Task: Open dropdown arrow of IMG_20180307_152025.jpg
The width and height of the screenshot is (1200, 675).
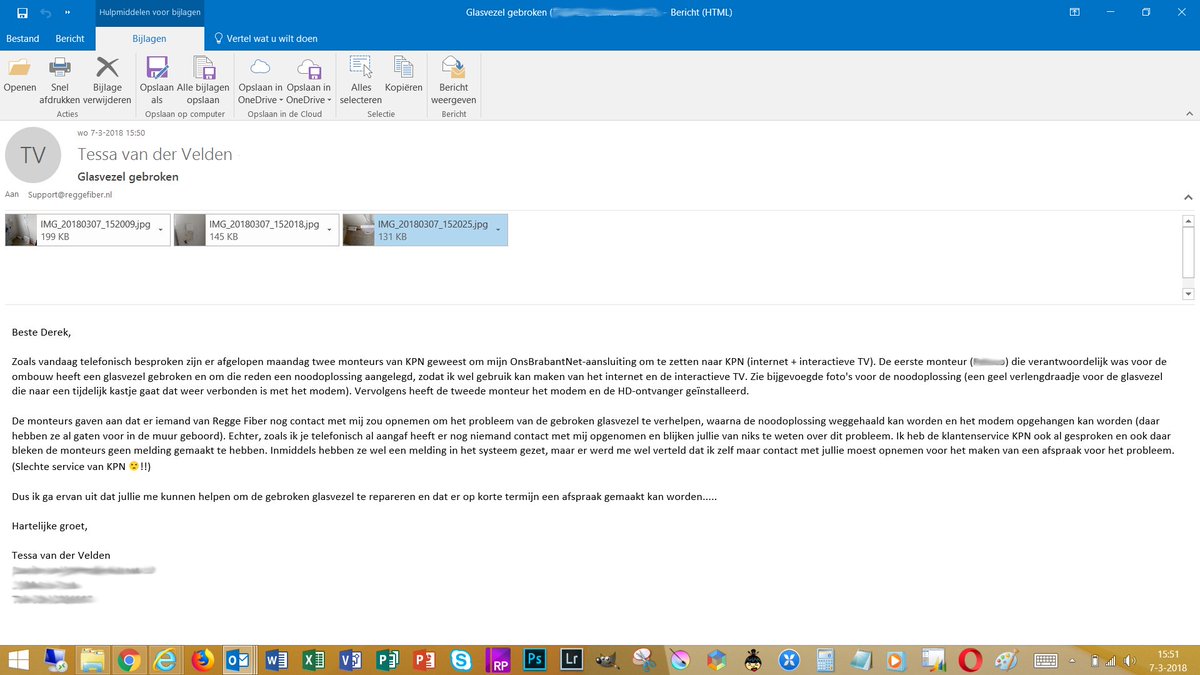Action: click(x=497, y=230)
